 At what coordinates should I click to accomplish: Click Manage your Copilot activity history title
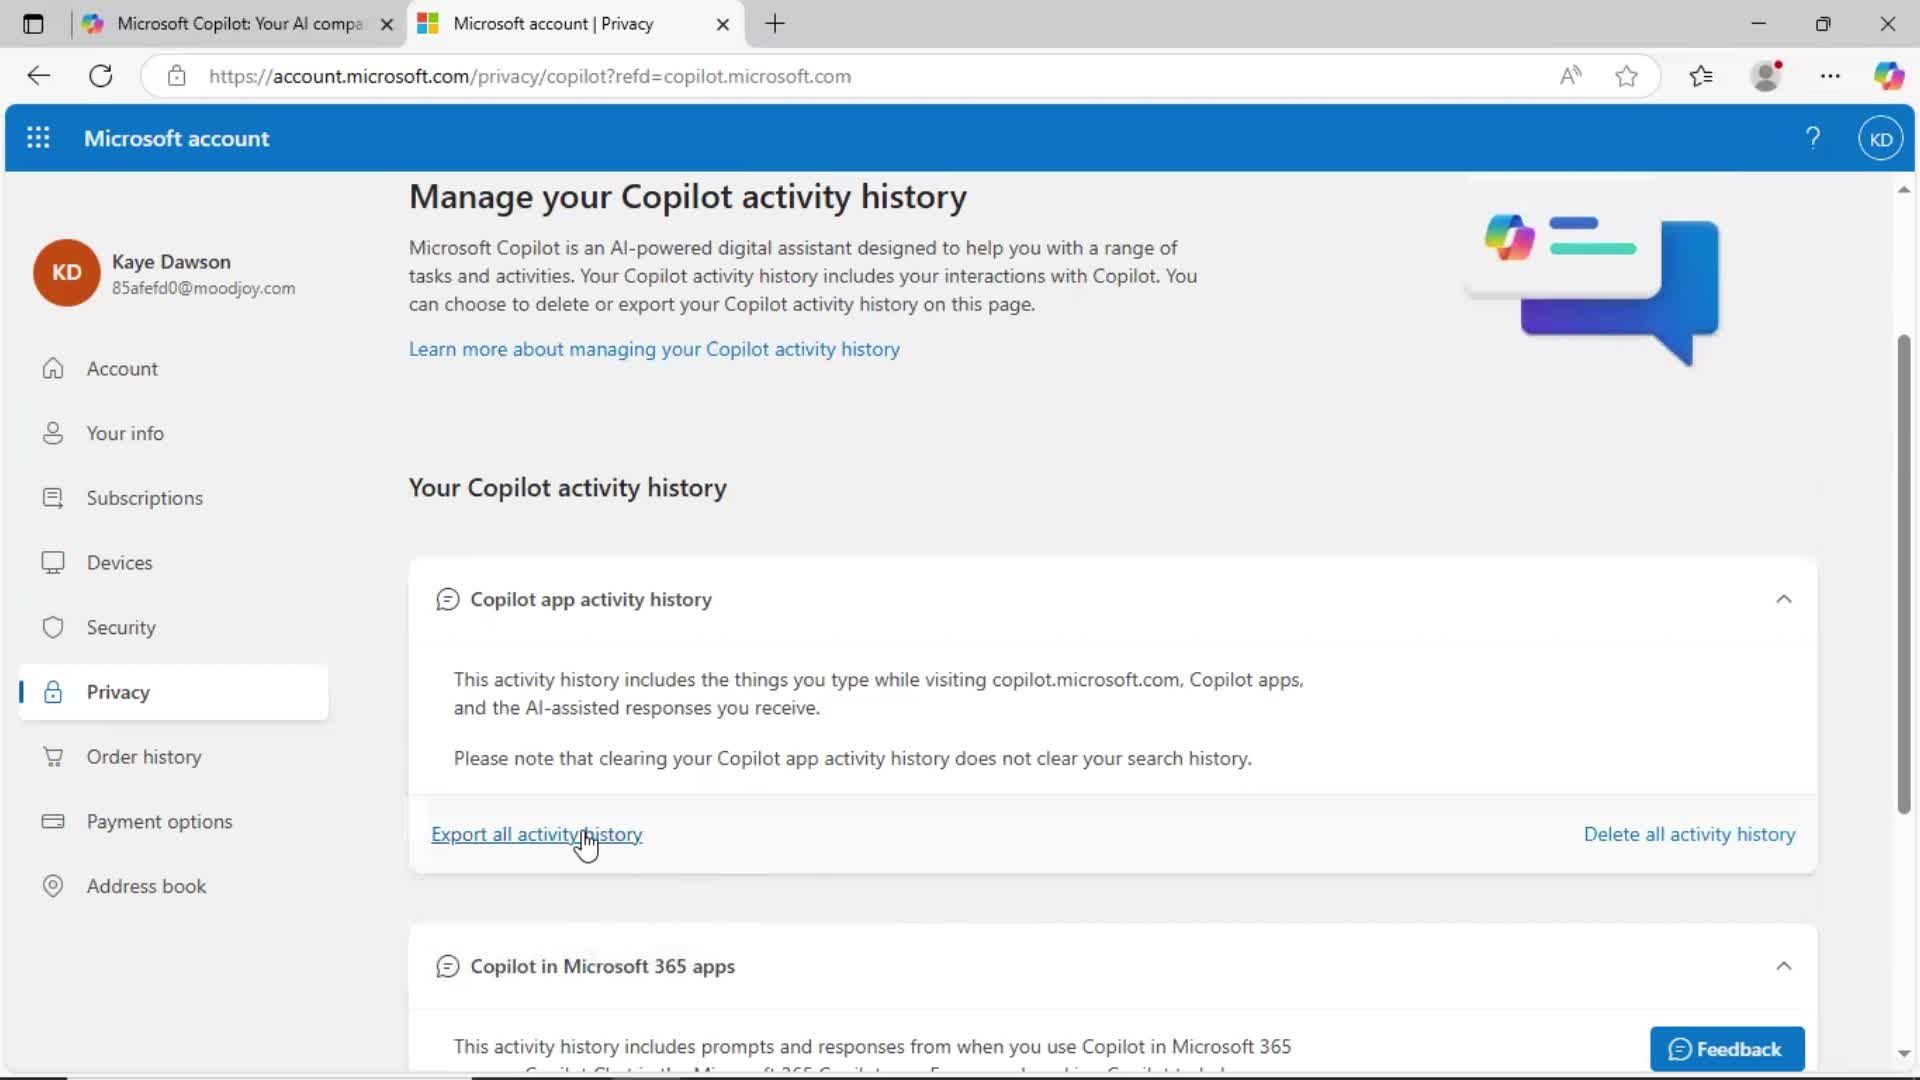(x=688, y=197)
